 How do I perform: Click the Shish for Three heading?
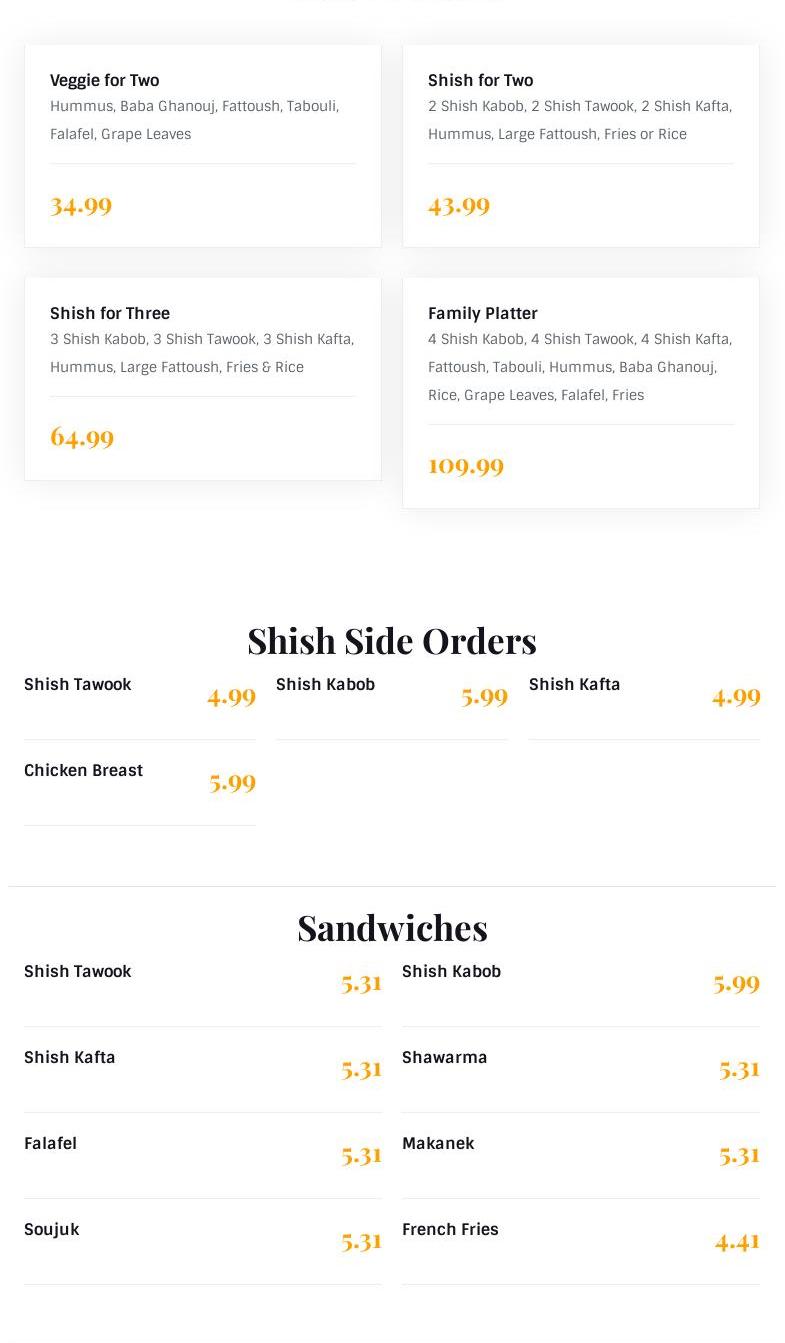coord(110,313)
